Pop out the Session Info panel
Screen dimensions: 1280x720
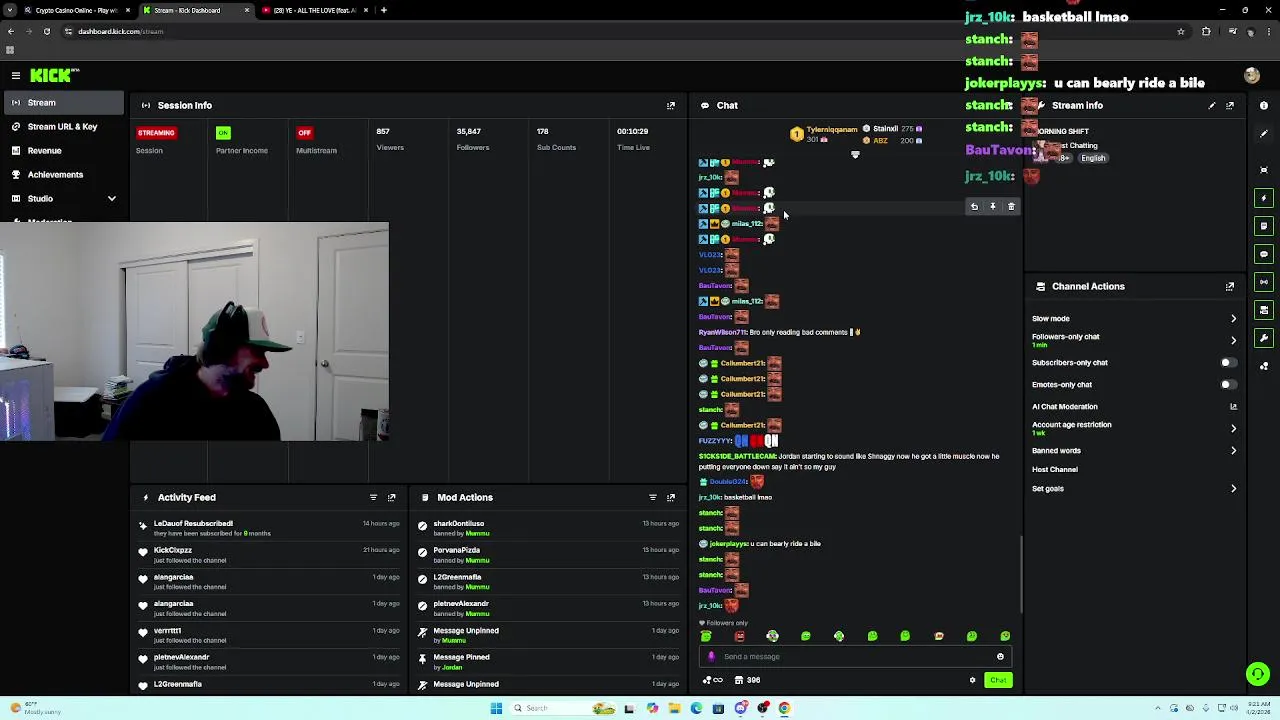click(671, 105)
